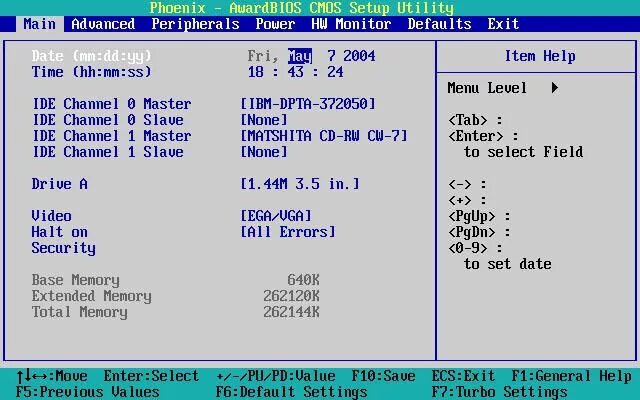The height and width of the screenshot is (400, 640).
Task: Click the 262144K total memory value
Action: (291, 312)
